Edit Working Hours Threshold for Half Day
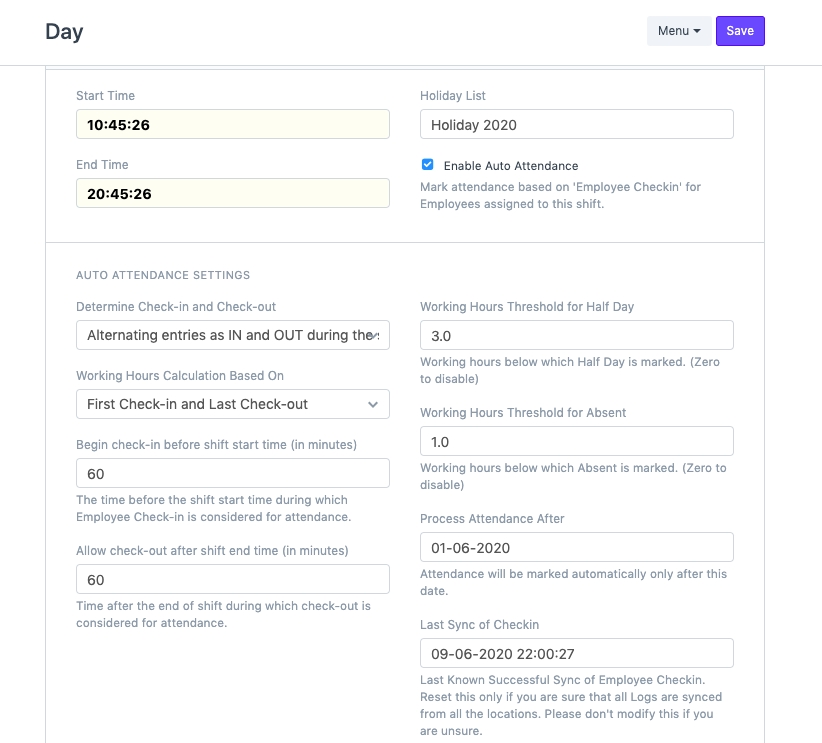Viewport: 822px width, 743px height. tap(576, 335)
